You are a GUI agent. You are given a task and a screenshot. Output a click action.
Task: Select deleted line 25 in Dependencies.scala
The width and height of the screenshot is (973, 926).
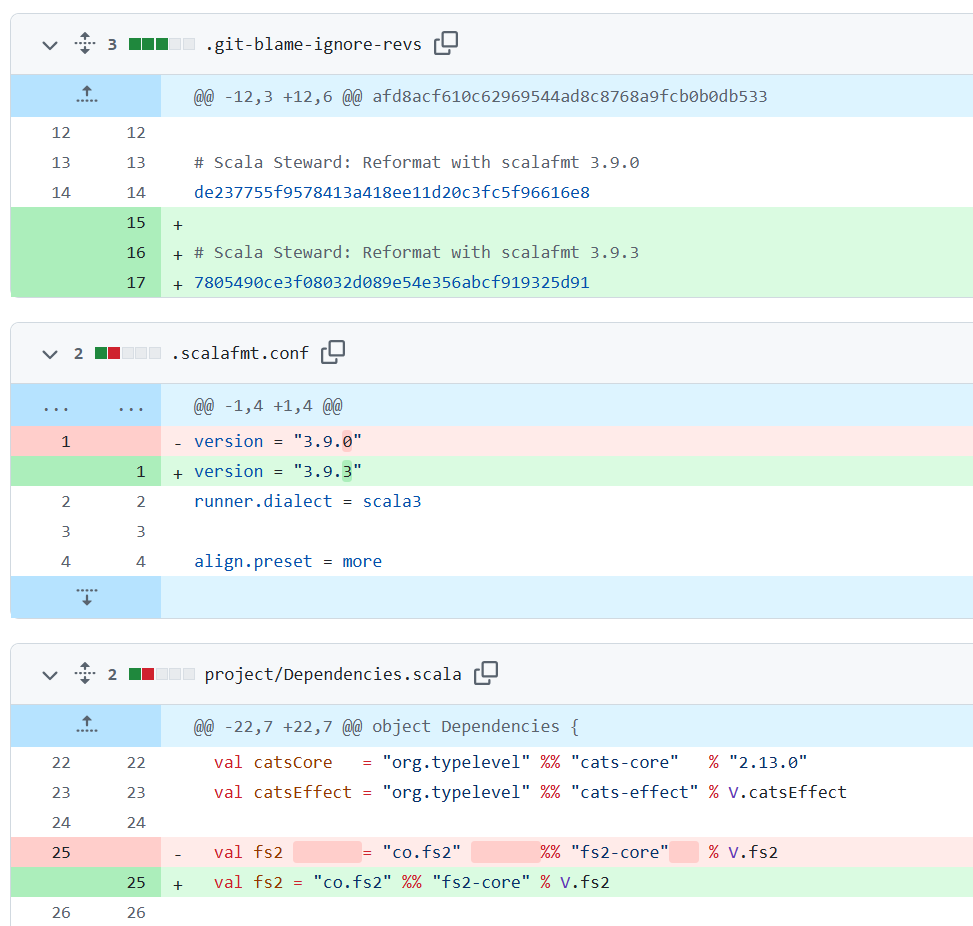[61, 852]
